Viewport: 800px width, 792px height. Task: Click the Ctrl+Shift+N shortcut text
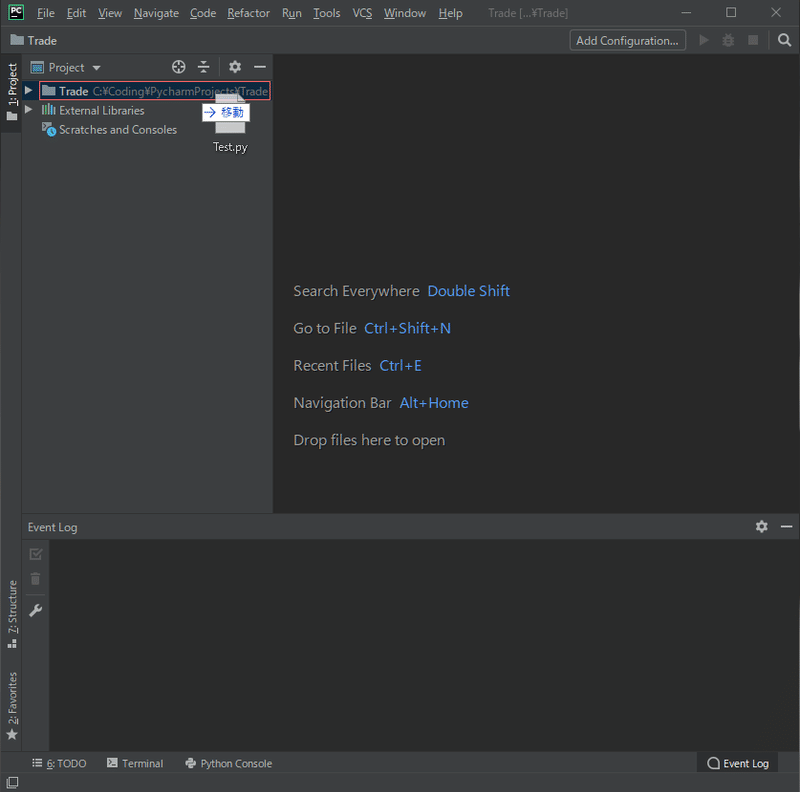(x=407, y=328)
